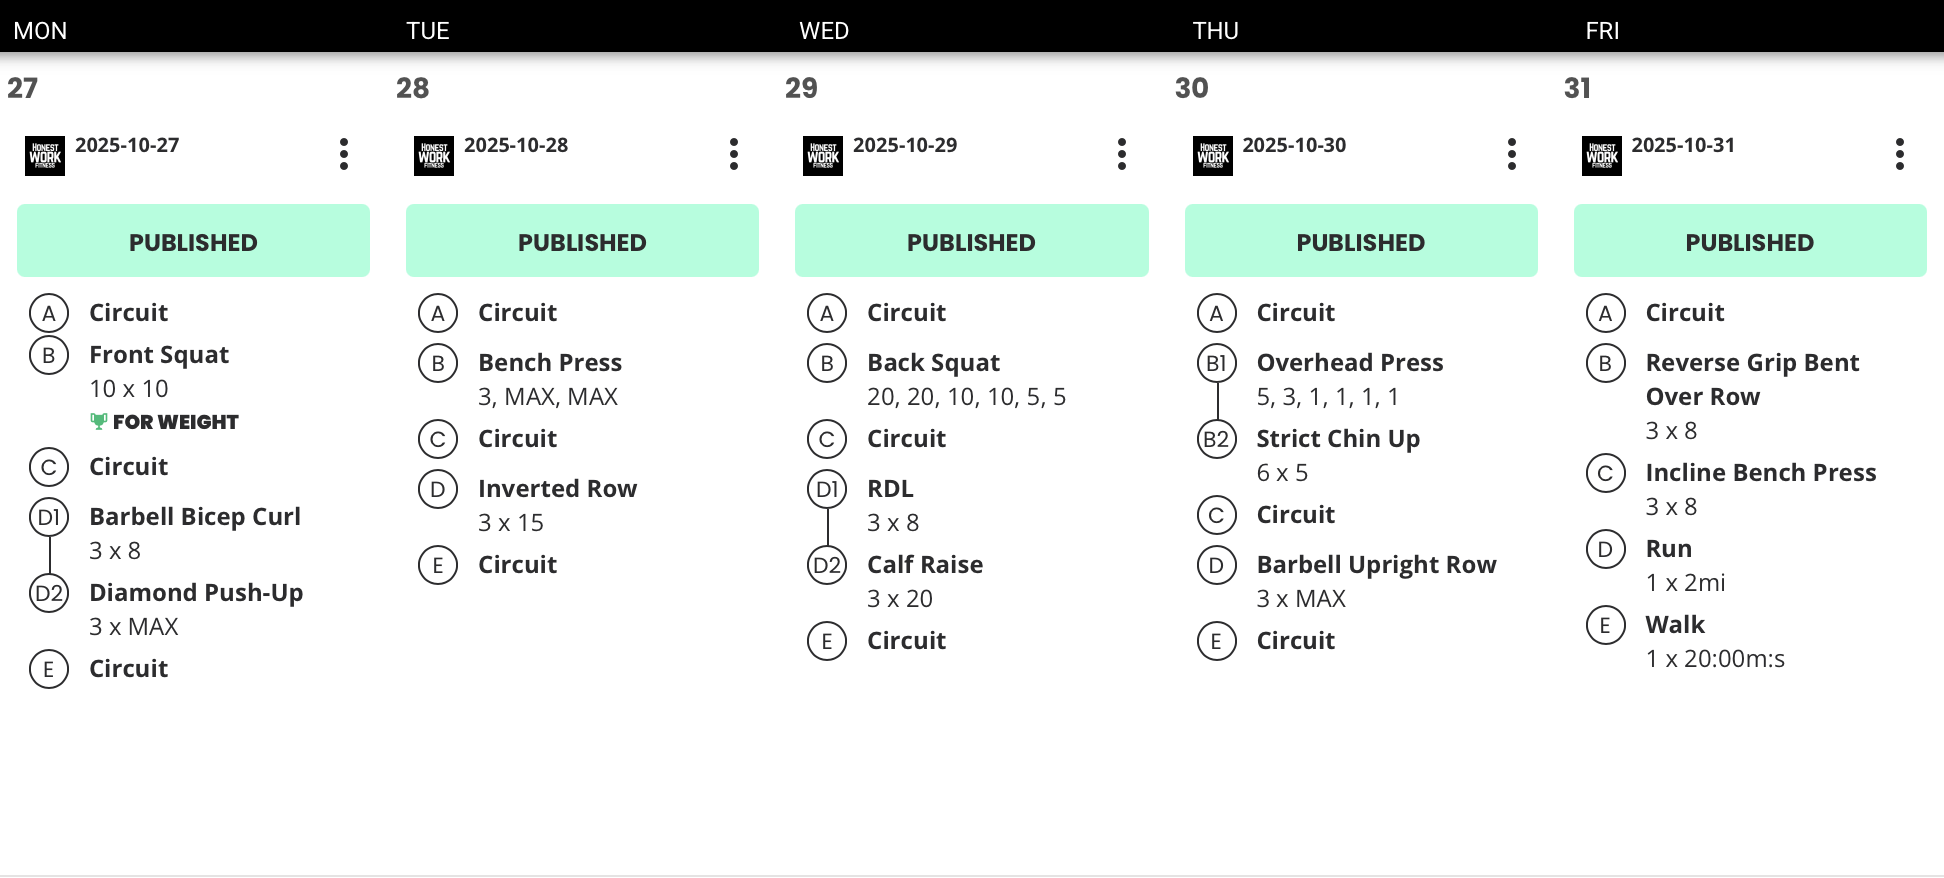This screenshot has height=878, width=1944.
Task: Click the Honest Work logo on Friday's workout
Action: click(x=1602, y=156)
